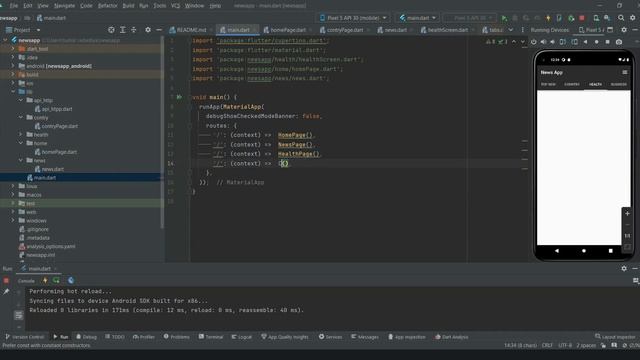640x360 pixels.
Task: Open Dart Analysis tool window
Action: [451, 337]
